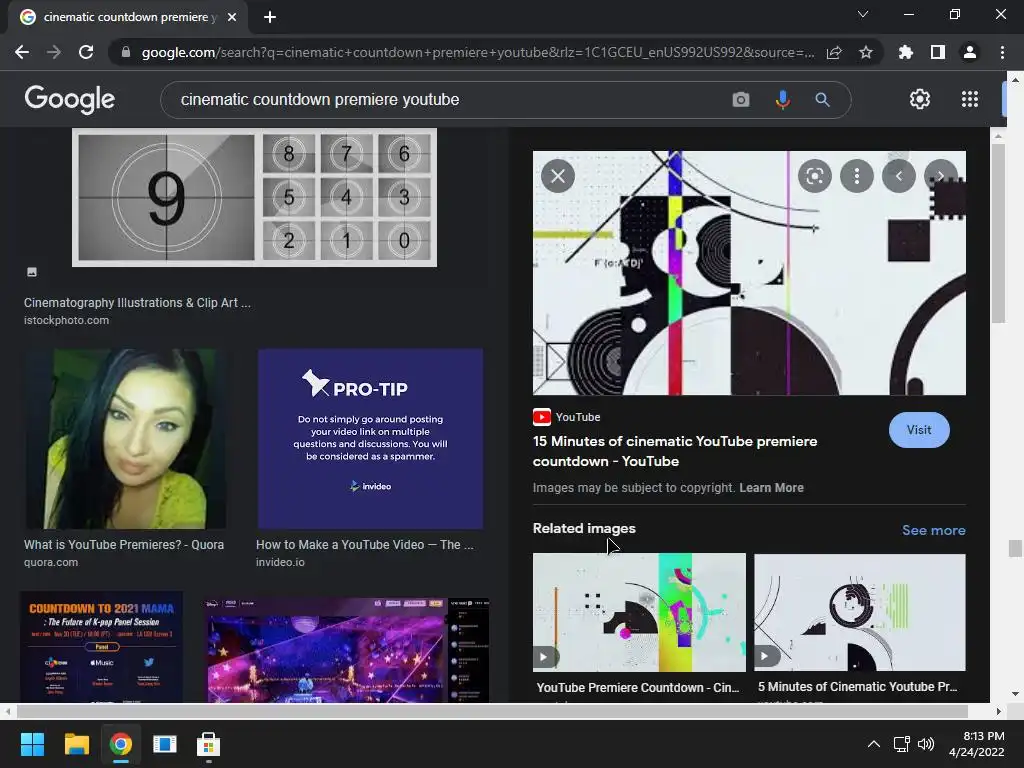Open File Explorer from taskbar
The width and height of the screenshot is (1024, 768).
76,744
